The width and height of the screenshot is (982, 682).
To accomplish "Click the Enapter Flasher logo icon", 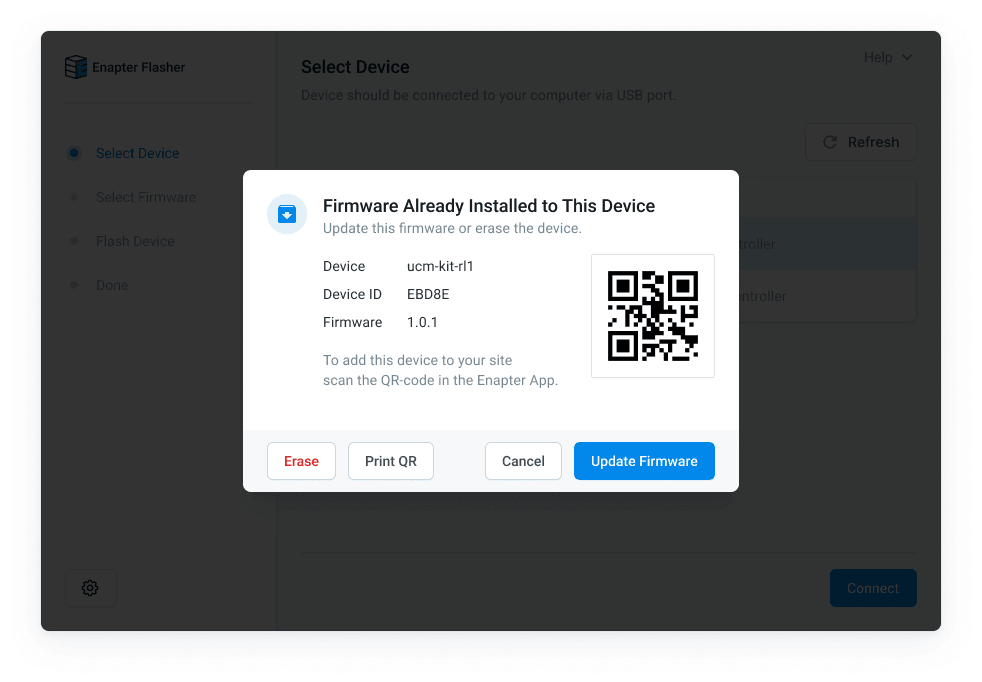I will click(x=76, y=67).
